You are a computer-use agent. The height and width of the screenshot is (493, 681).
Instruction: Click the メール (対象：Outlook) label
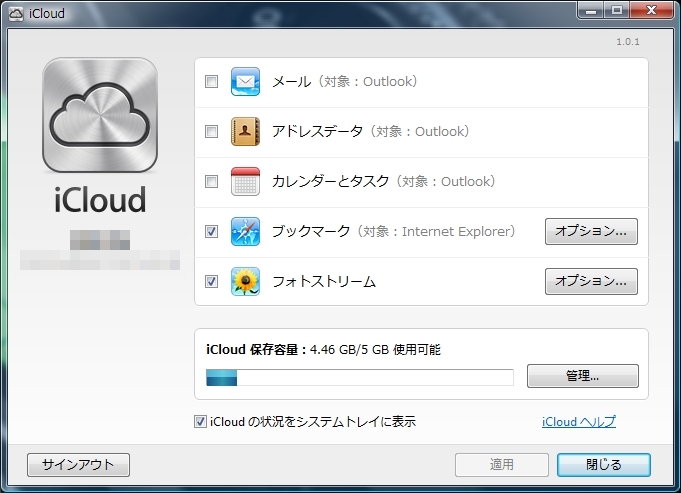[x=344, y=81]
